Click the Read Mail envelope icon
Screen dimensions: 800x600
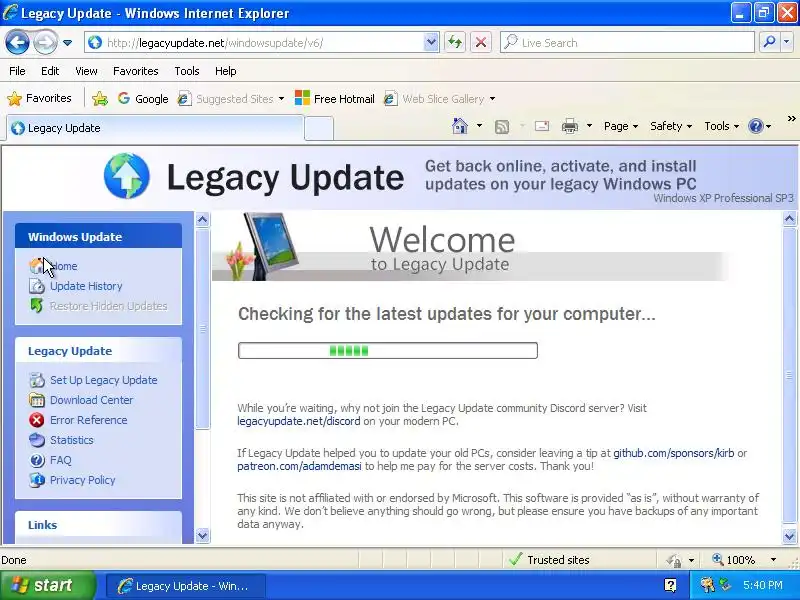click(542, 126)
